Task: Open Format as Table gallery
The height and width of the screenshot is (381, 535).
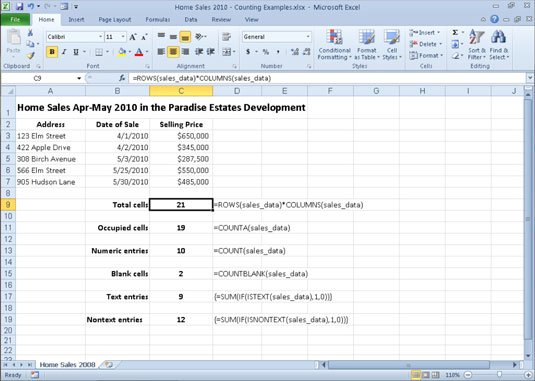Action: point(366,45)
